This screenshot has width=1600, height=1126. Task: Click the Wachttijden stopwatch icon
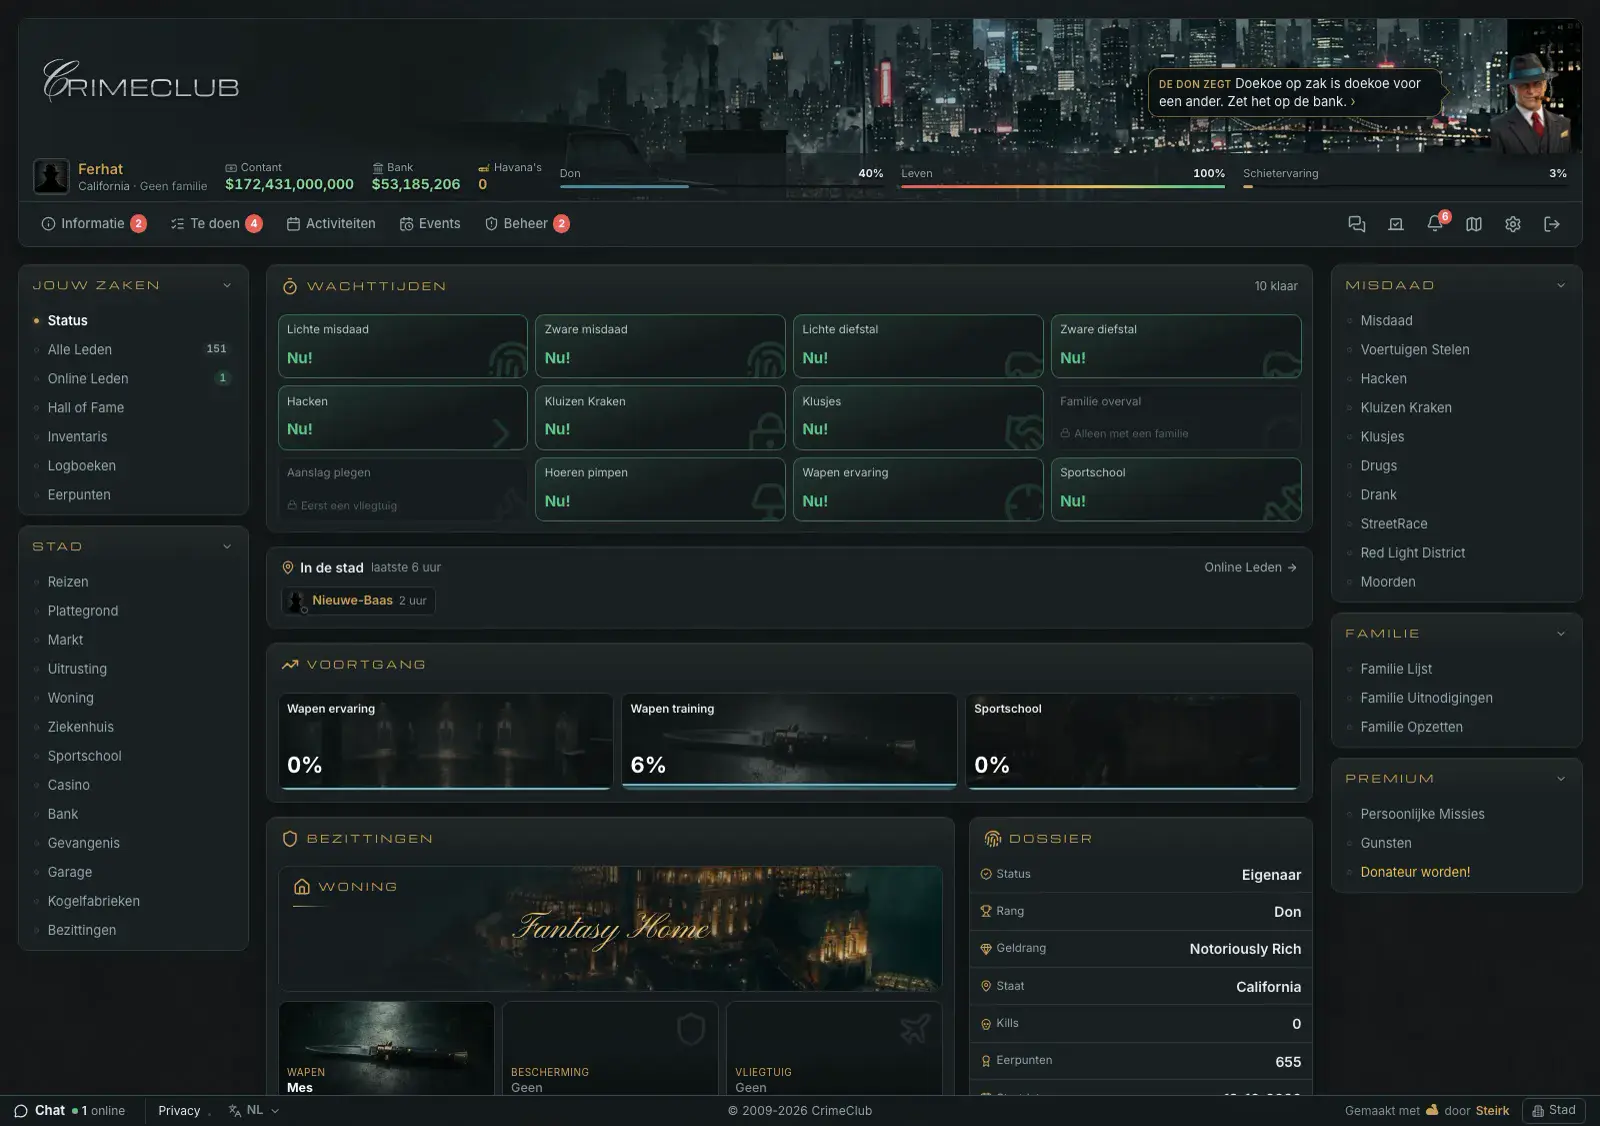(290, 286)
